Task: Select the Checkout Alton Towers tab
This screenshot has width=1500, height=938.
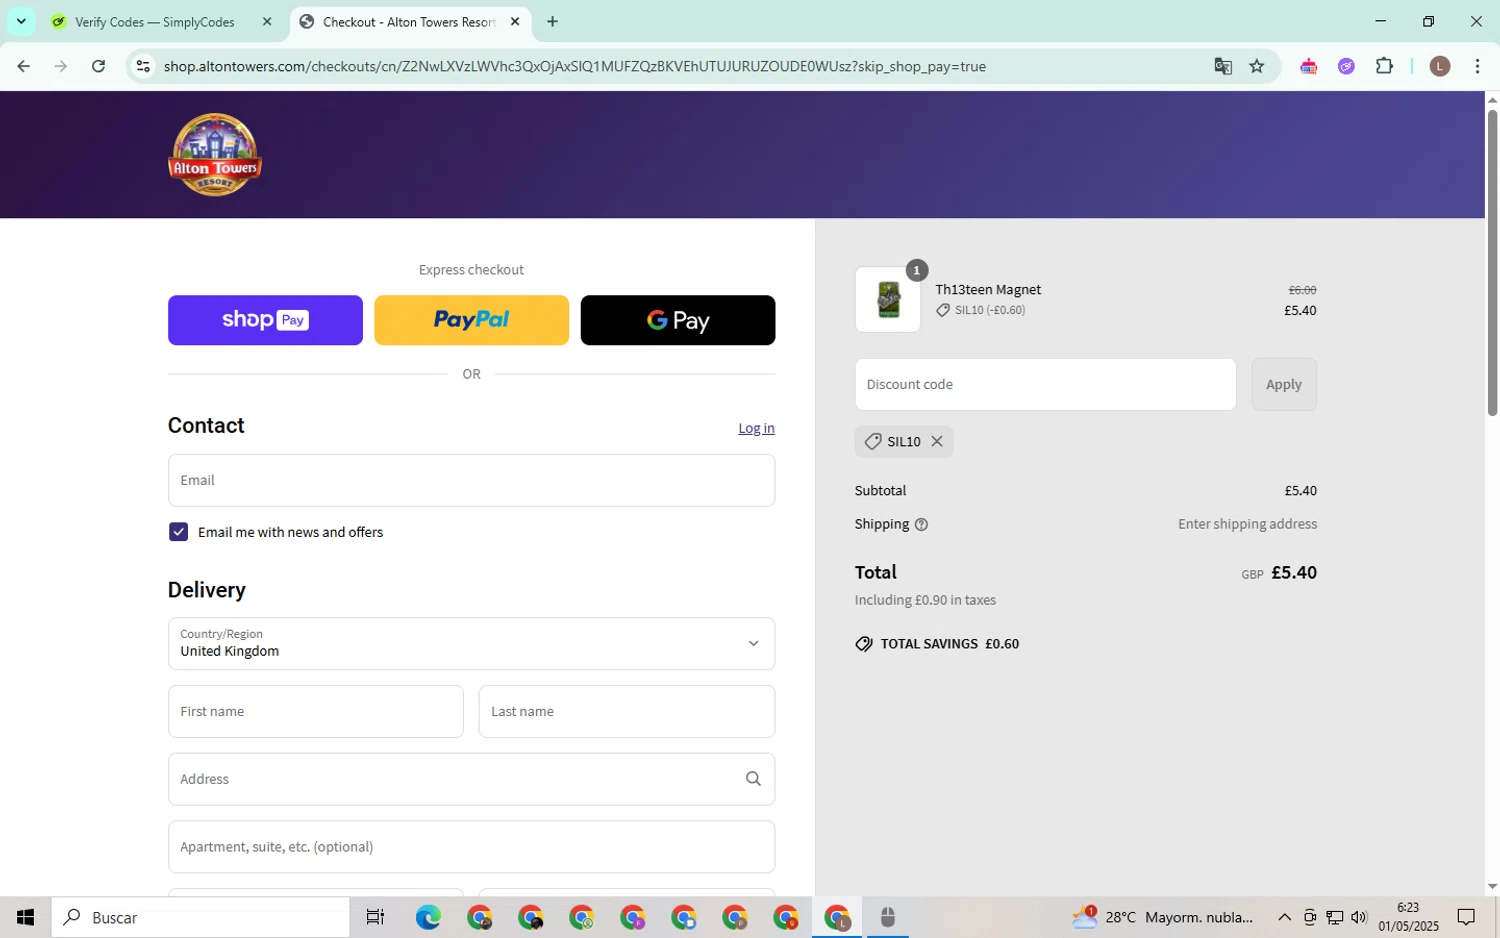Action: 409,22
